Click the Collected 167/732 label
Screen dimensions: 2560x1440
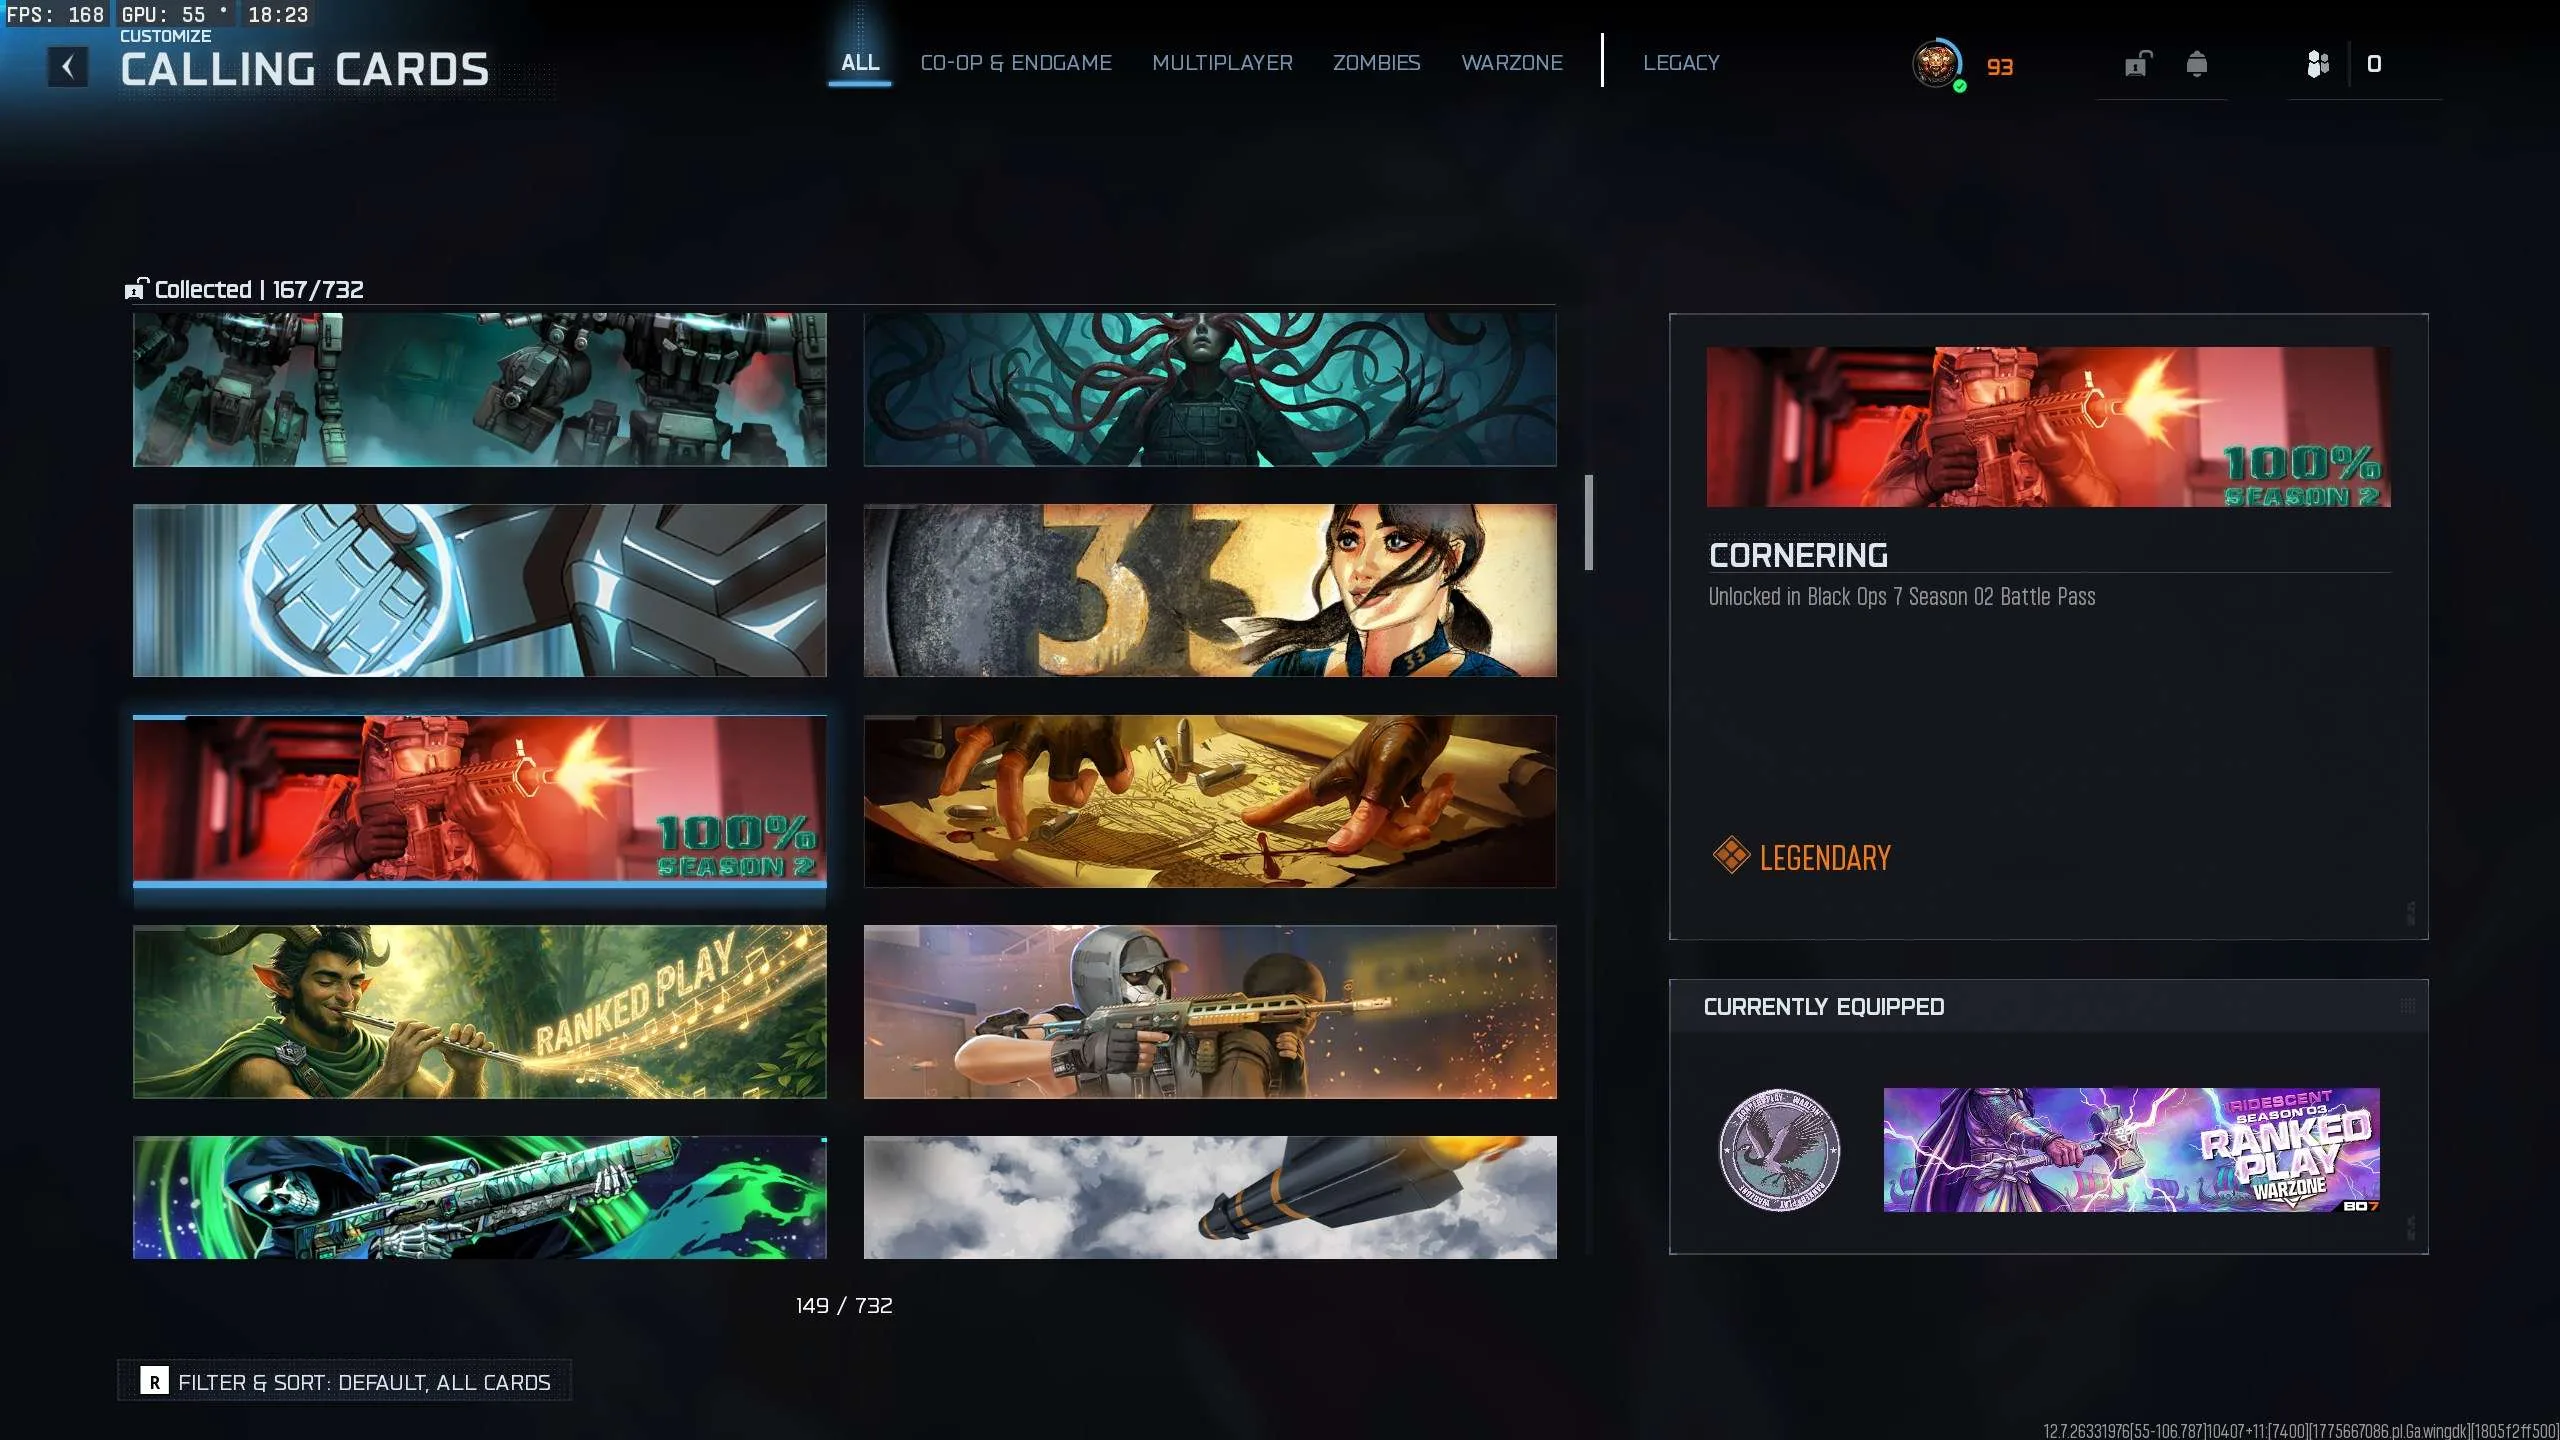pyautogui.click(x=259, y=289)
